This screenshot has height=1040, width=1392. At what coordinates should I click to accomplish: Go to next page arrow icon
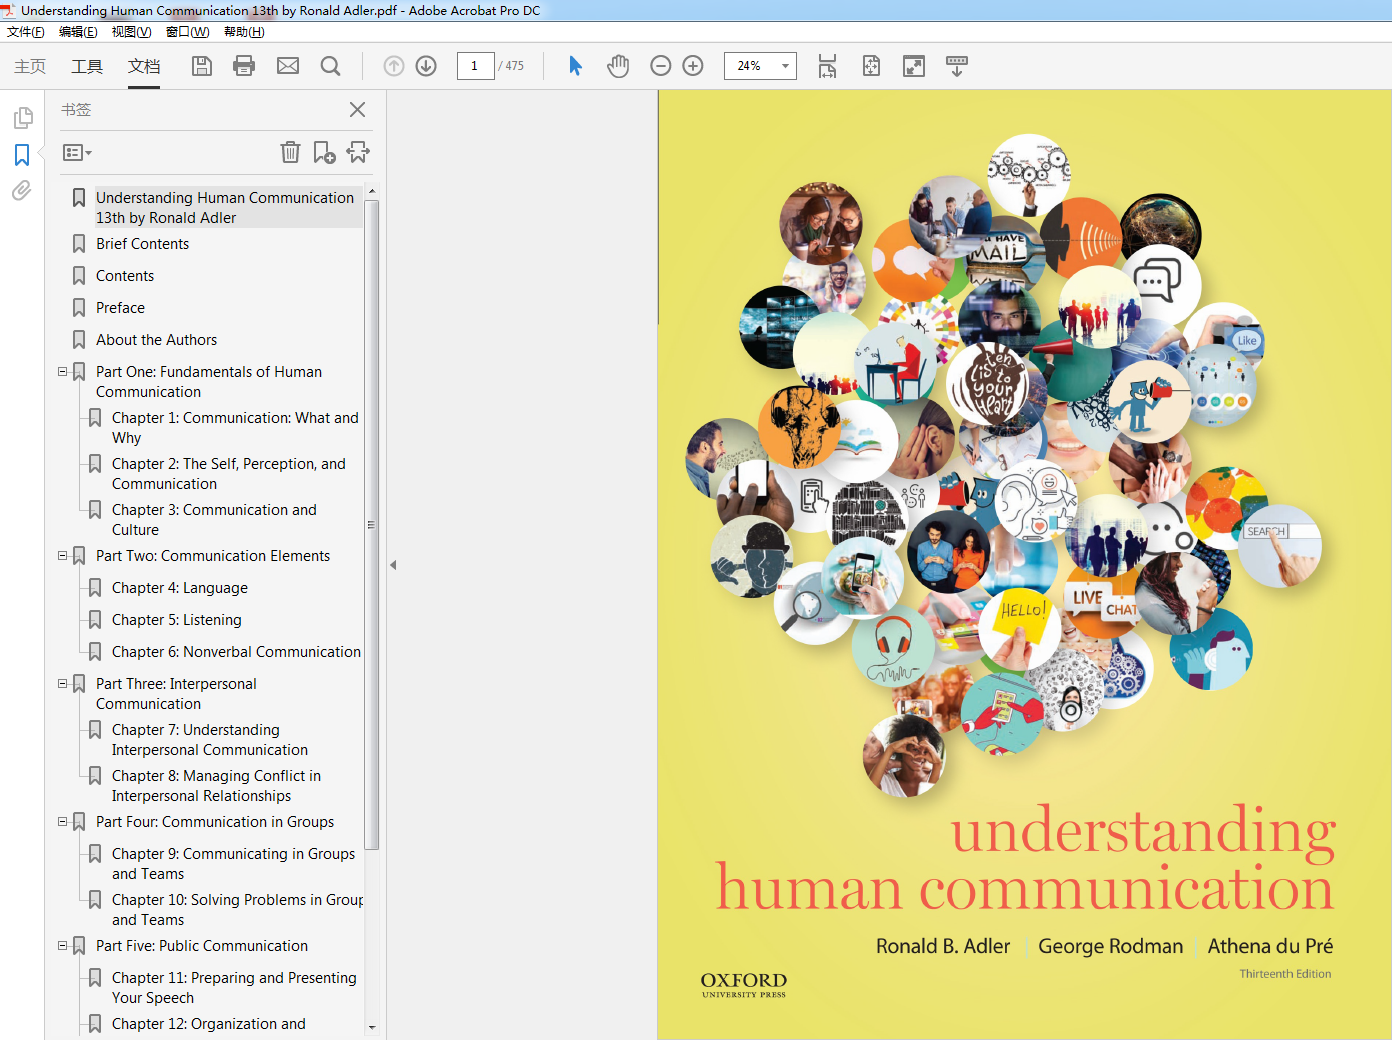[426, 66]
